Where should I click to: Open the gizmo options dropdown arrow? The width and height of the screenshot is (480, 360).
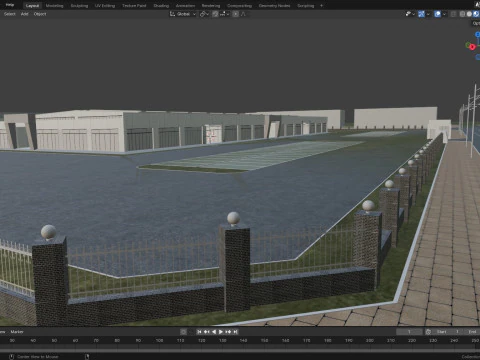tap(428, 14)
